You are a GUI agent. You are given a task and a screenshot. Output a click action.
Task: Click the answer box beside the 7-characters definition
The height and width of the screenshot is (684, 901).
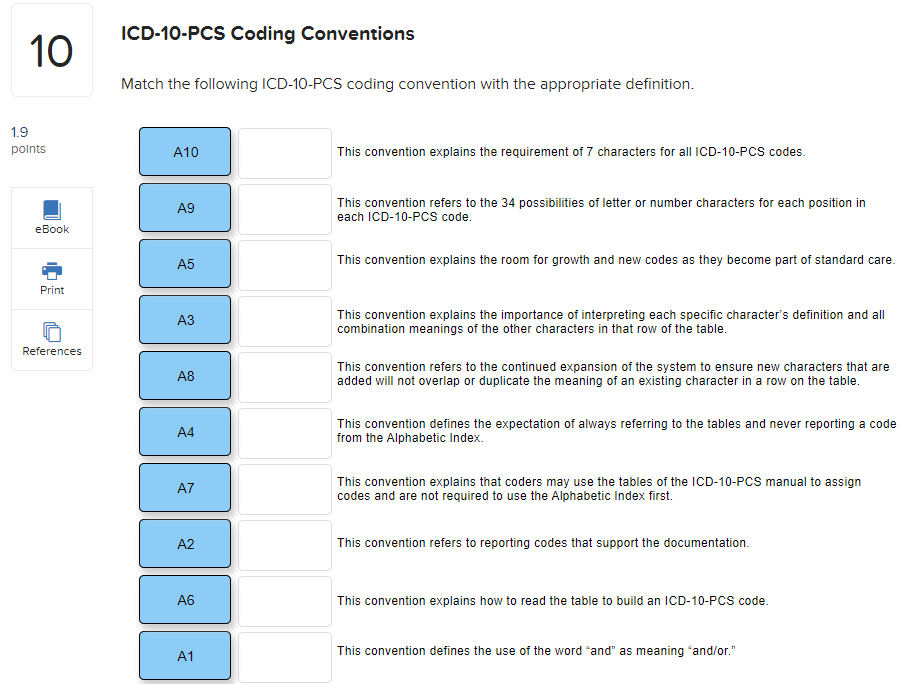(284, 152)
